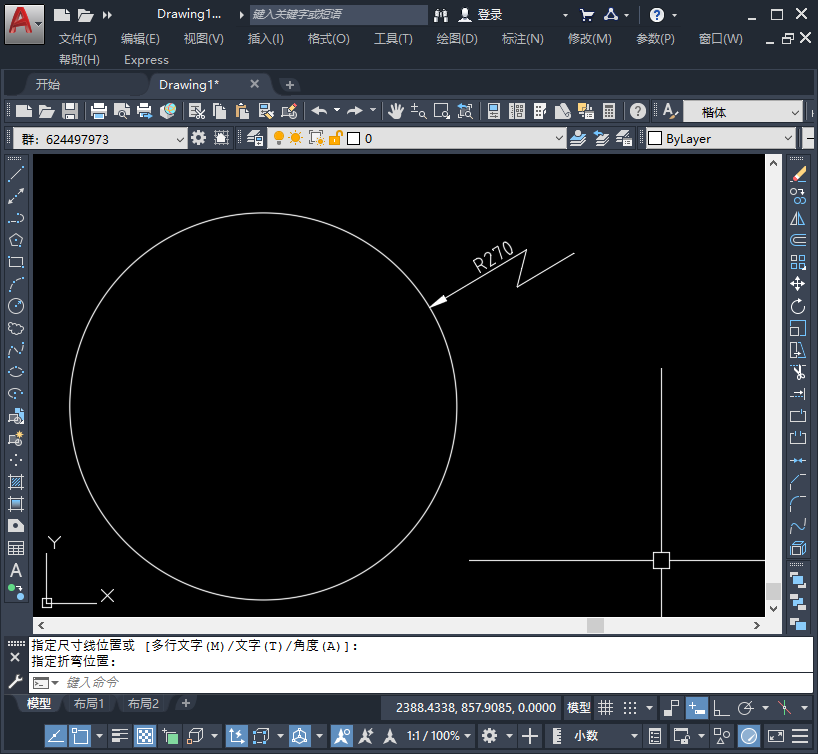Toggle ortho mode in status bar

click(721, 708)
